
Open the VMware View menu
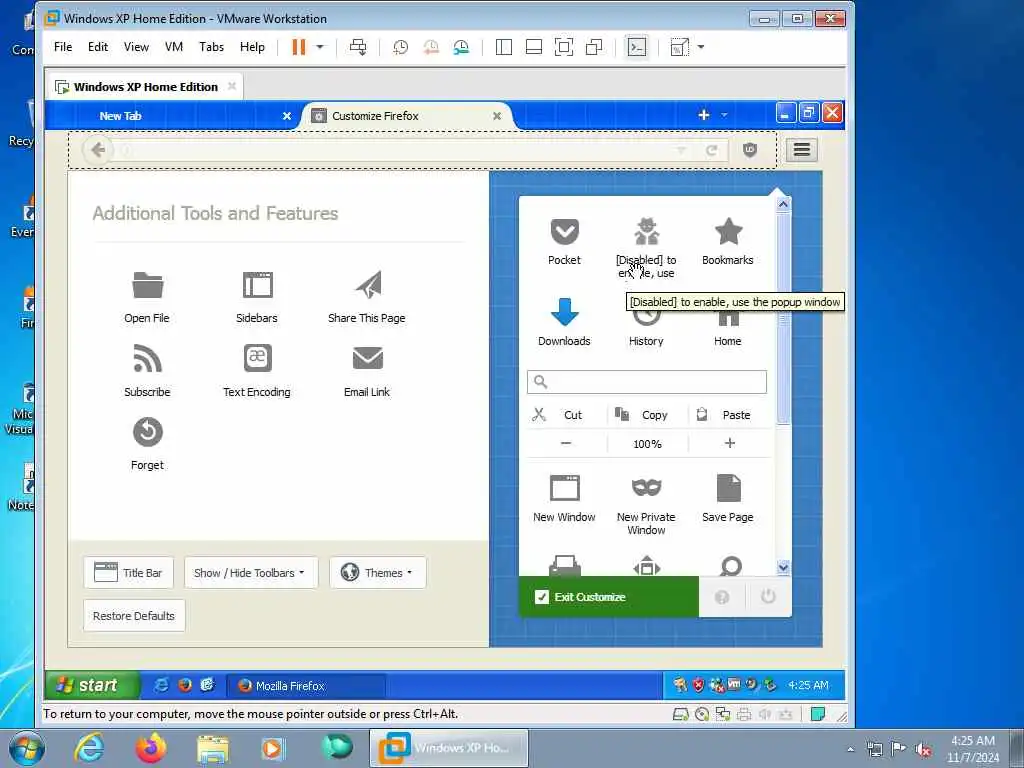click(x=136, y=47)
